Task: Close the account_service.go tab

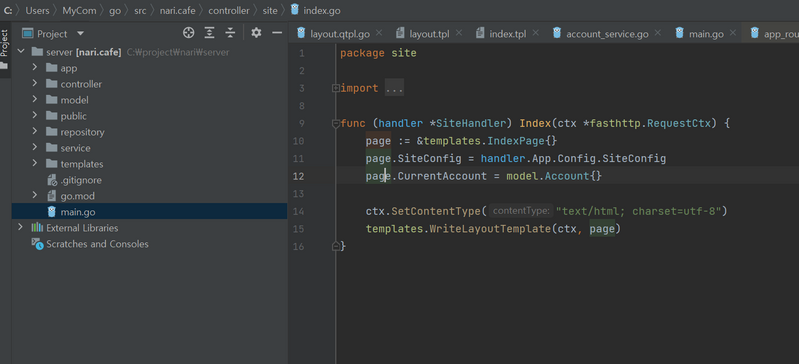Action: pos(657,33)
